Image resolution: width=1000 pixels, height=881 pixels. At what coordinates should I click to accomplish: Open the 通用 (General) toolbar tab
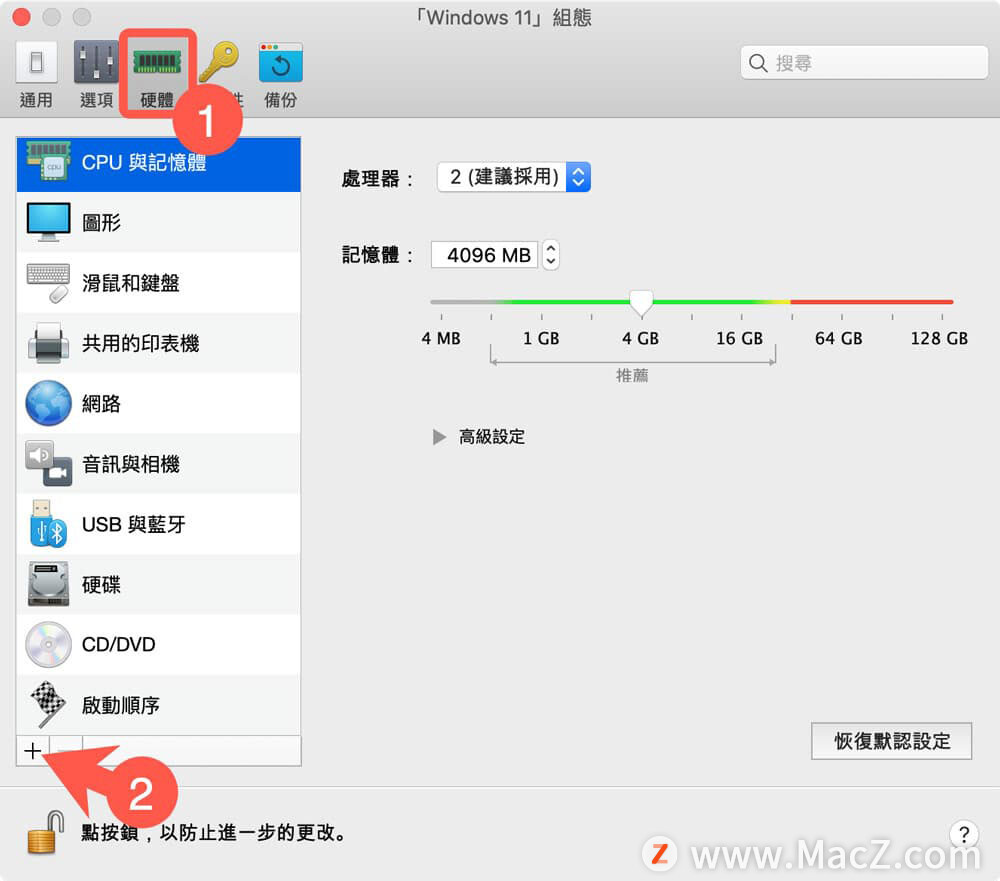(x=36, y=75)
